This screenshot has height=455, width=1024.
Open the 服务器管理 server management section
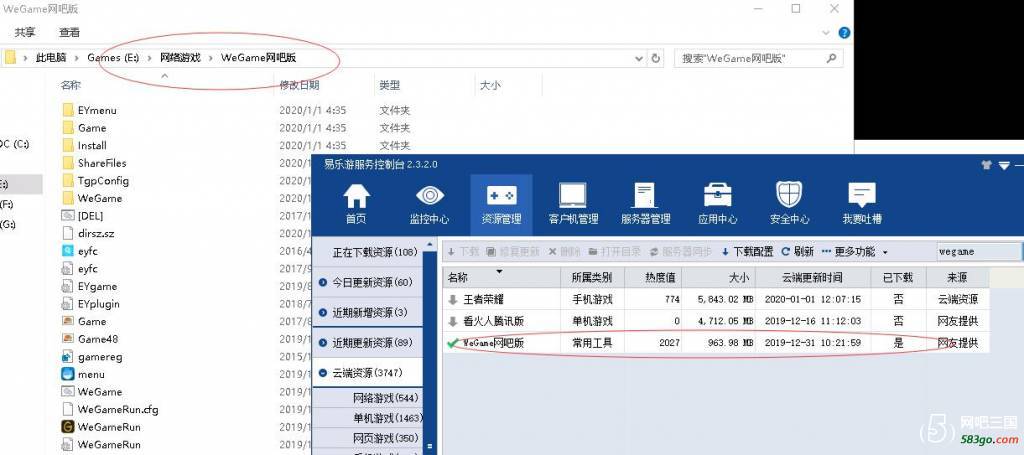(x=645, y=204)
